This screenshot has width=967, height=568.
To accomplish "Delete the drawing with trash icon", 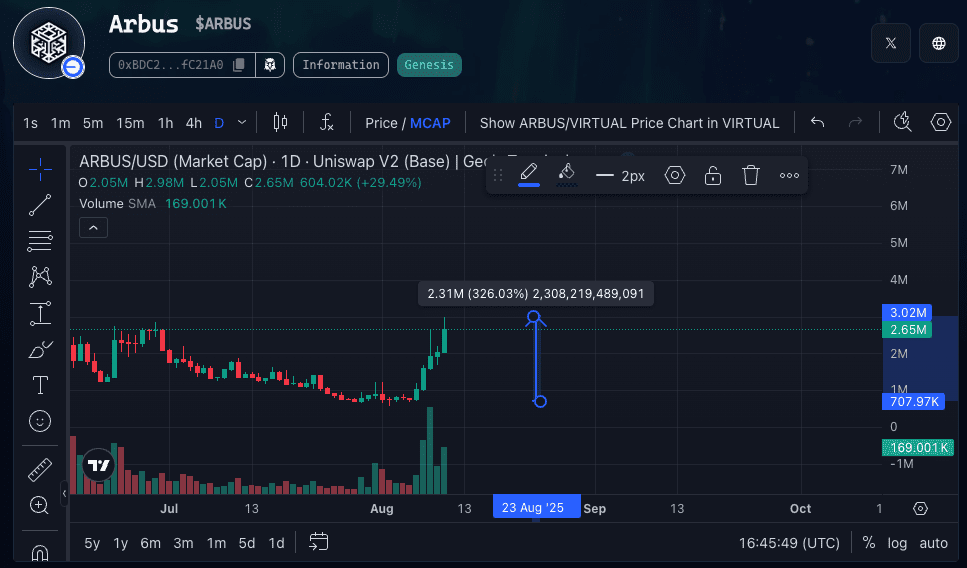I will pos(751,176).
